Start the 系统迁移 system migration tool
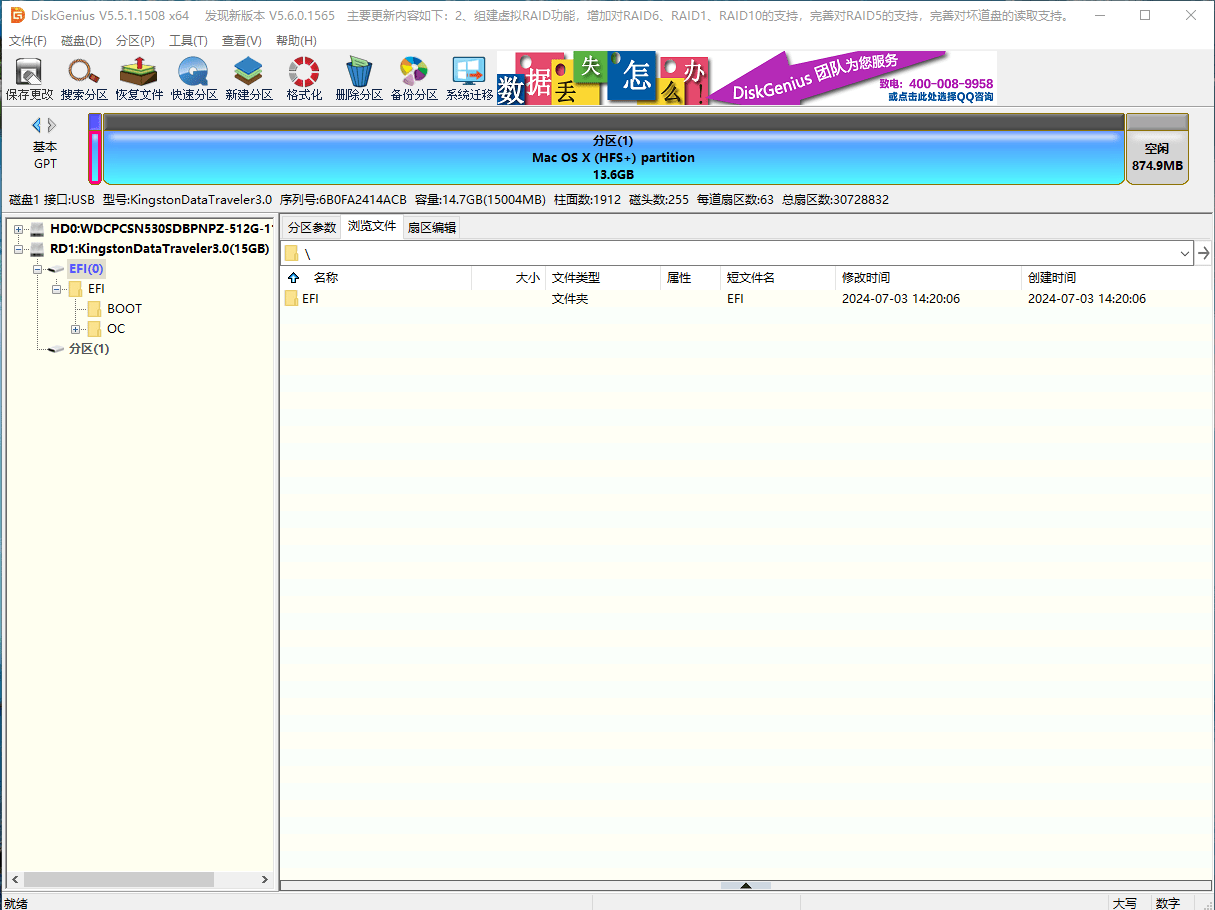 (x=469, y=79)
